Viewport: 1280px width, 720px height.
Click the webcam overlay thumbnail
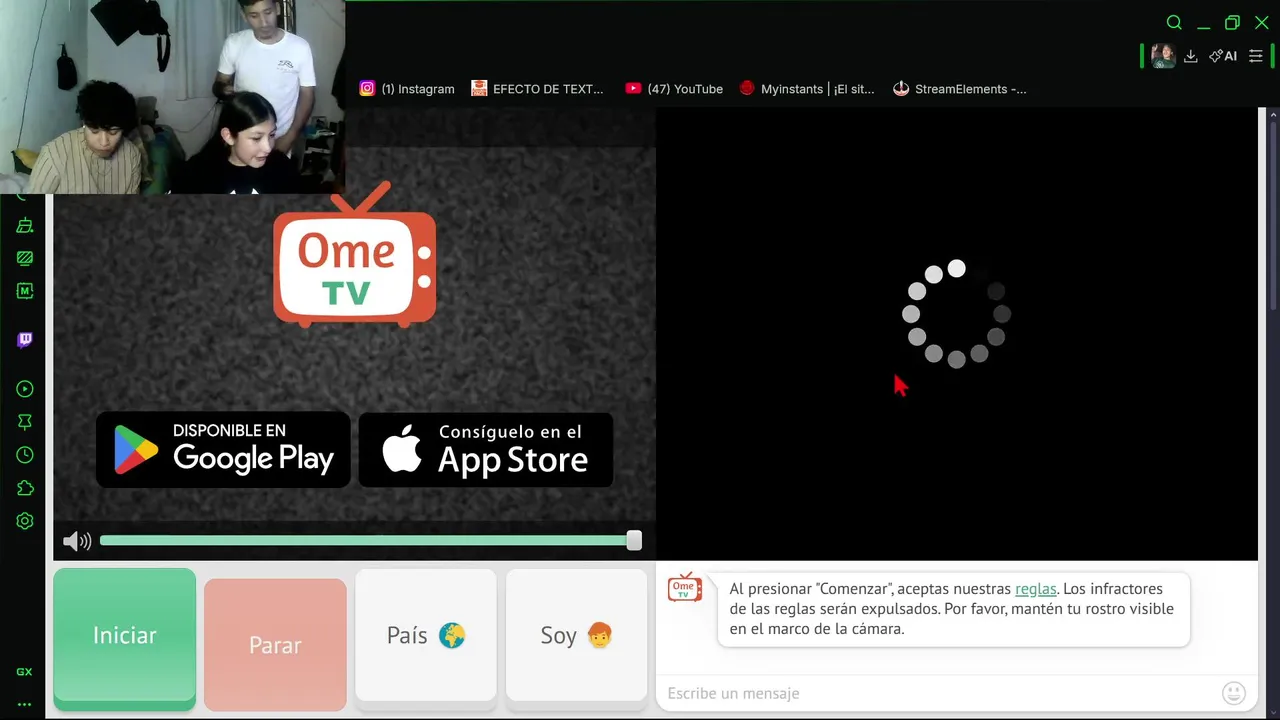point(172,97)
